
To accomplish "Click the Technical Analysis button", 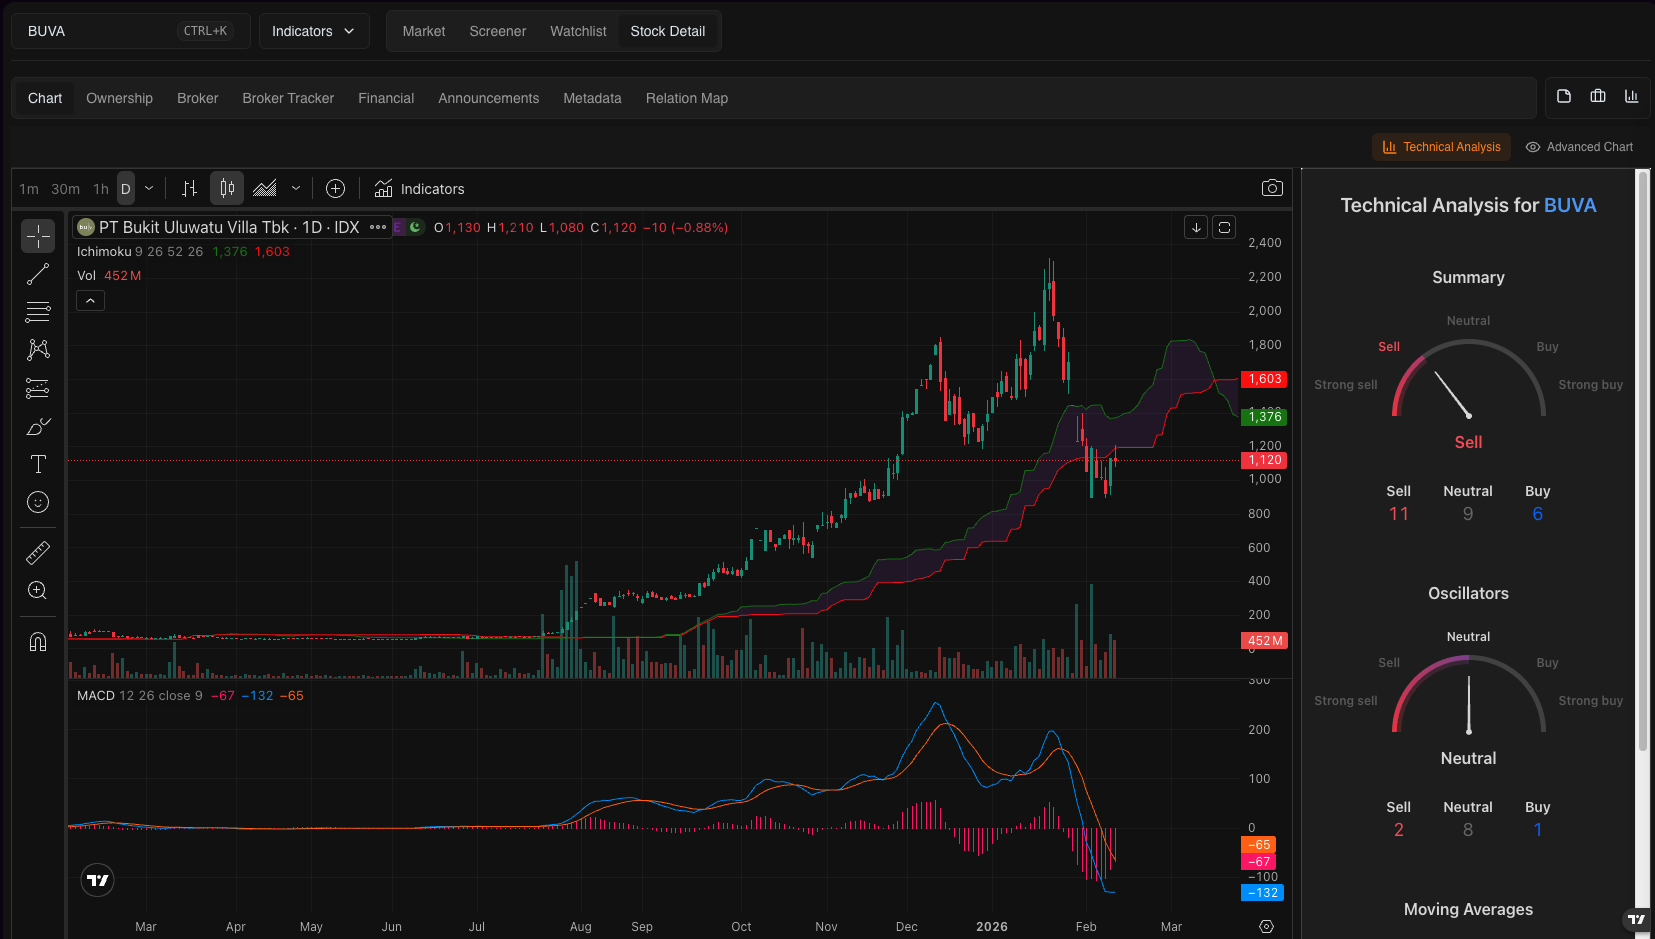I will tap(1441, 147).
